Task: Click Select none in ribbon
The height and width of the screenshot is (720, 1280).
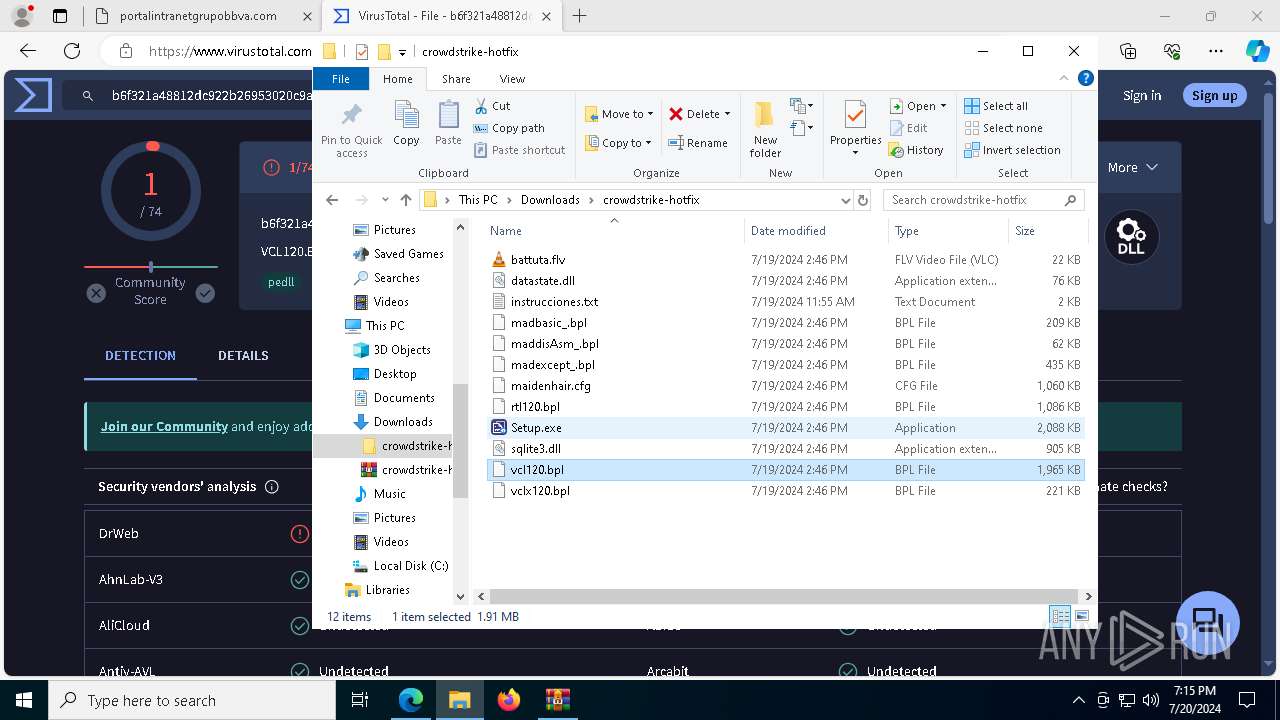Action: point(1003,128)
